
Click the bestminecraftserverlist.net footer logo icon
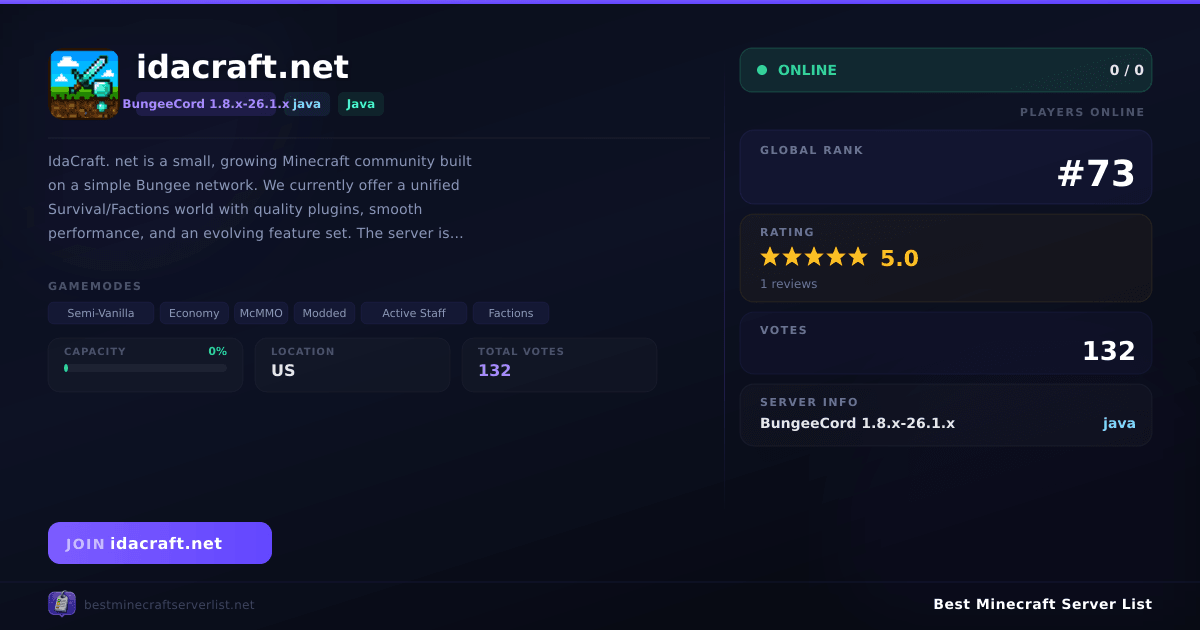(x=62, y=604)
